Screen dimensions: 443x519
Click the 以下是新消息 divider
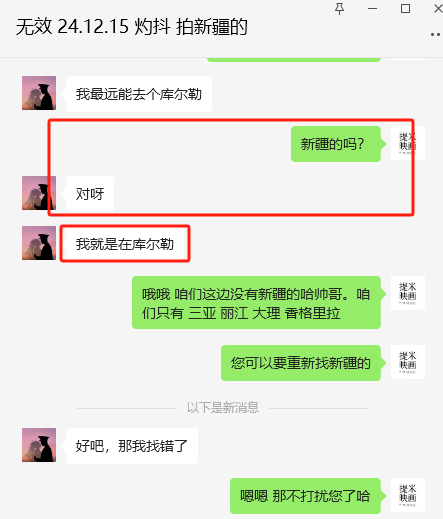point(223,408)
